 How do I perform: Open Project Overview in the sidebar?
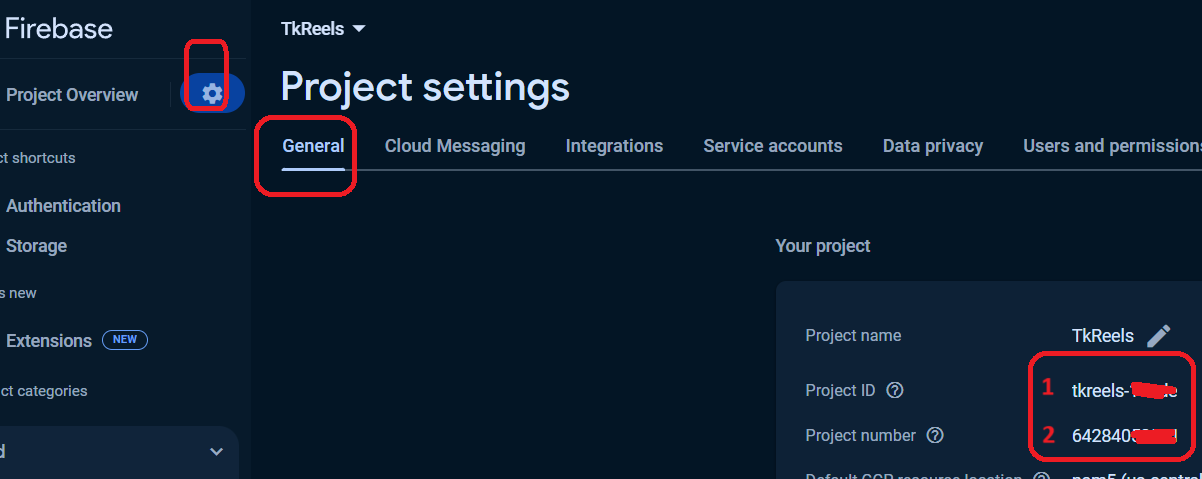point(72,95)
